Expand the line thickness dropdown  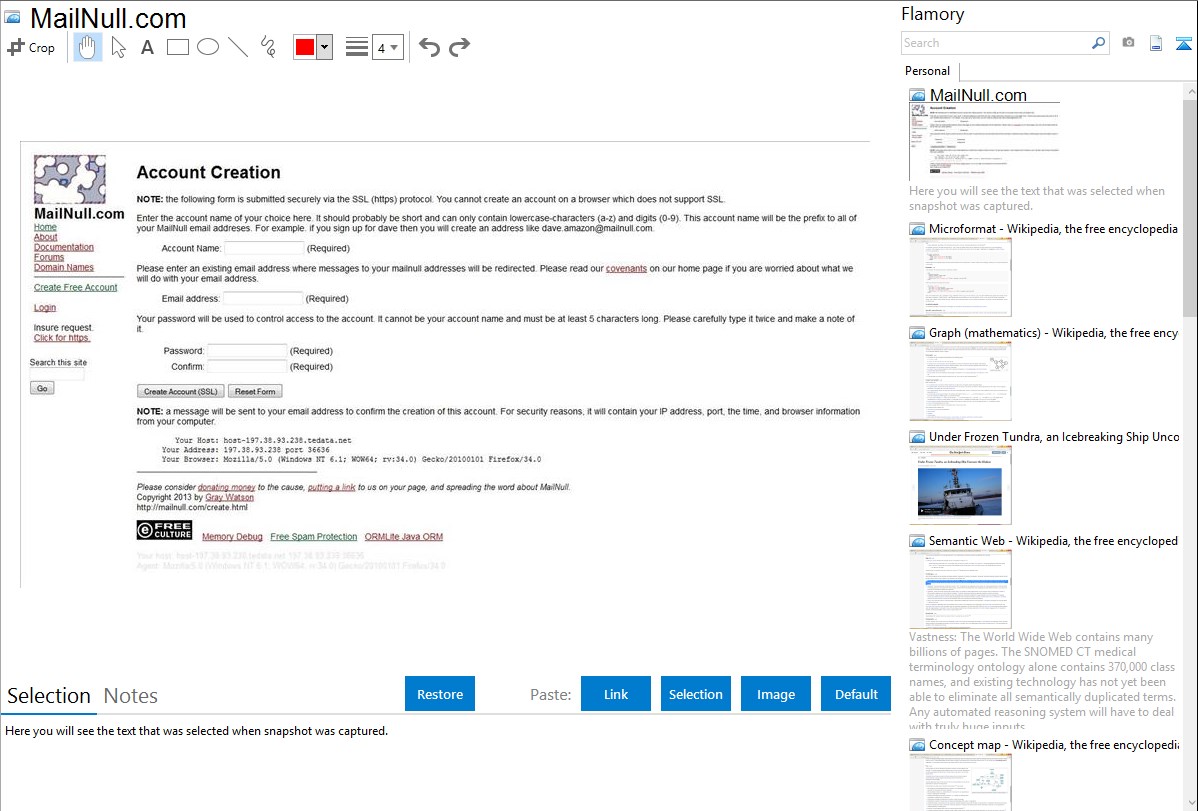(x=387, y=47)
